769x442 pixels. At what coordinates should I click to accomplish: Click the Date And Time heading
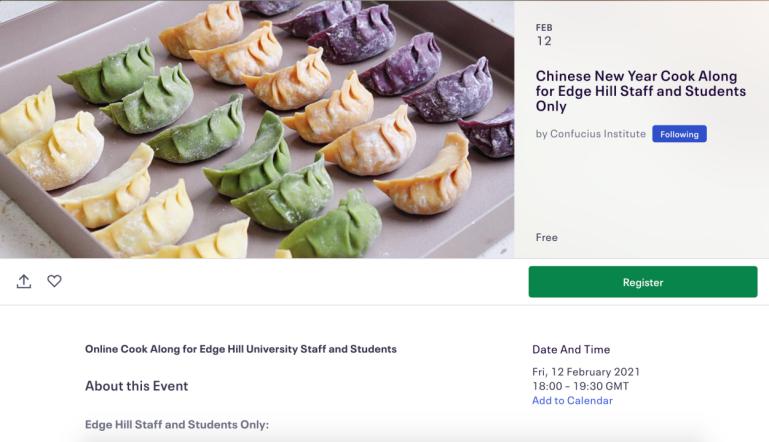tap(571, 350)
